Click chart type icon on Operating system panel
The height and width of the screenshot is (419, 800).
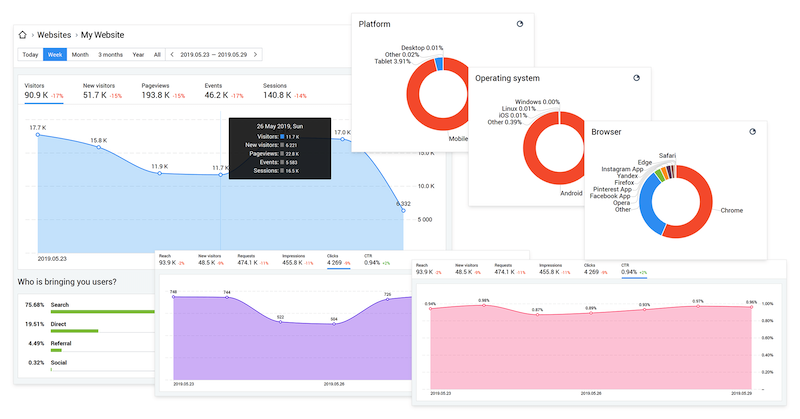[637, 77]
